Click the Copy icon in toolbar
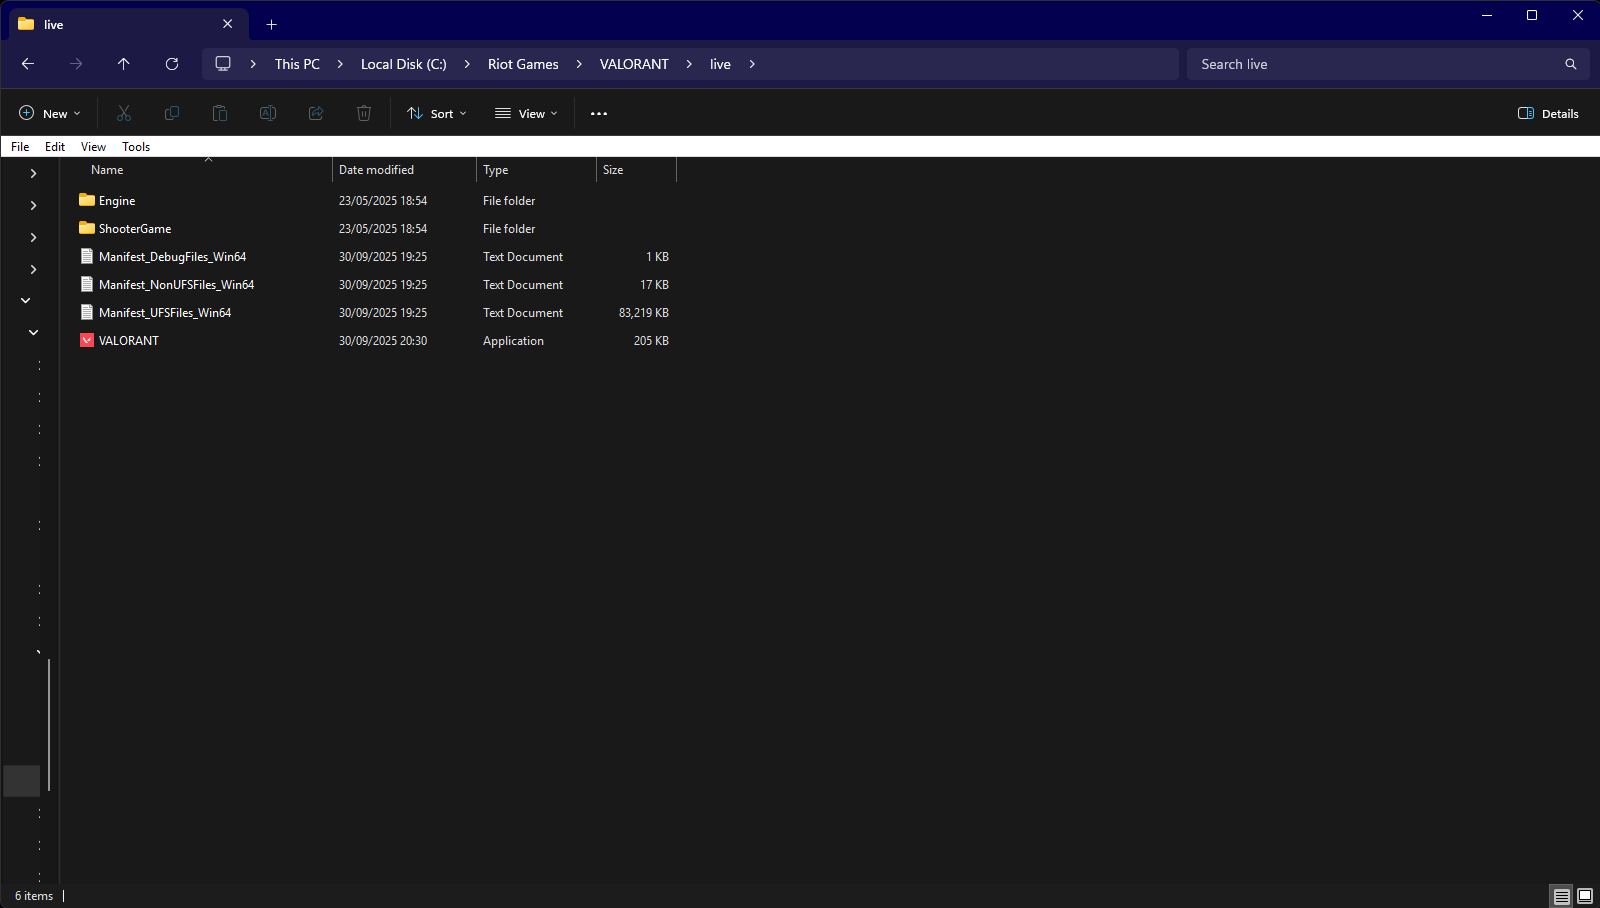The height and width of the screenshot is (908, 1600). tap(172, 114)
